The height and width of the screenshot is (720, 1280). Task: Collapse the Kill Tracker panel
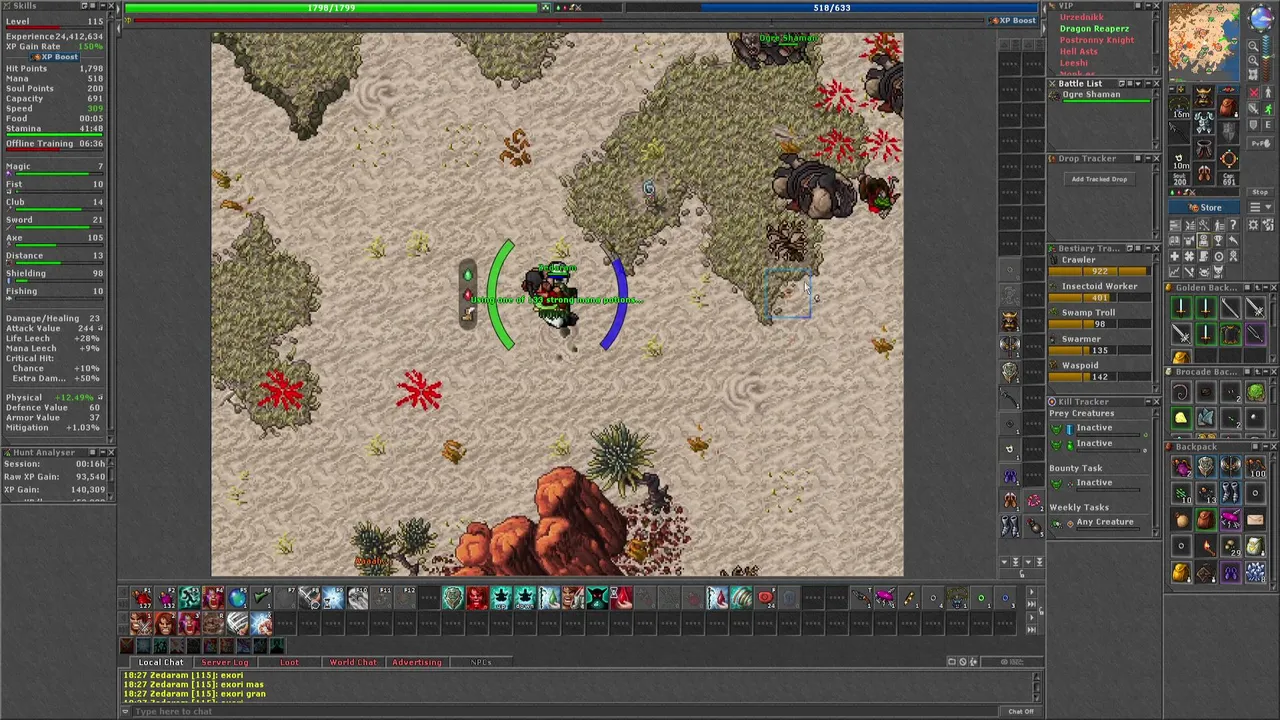coord(1148,401)
